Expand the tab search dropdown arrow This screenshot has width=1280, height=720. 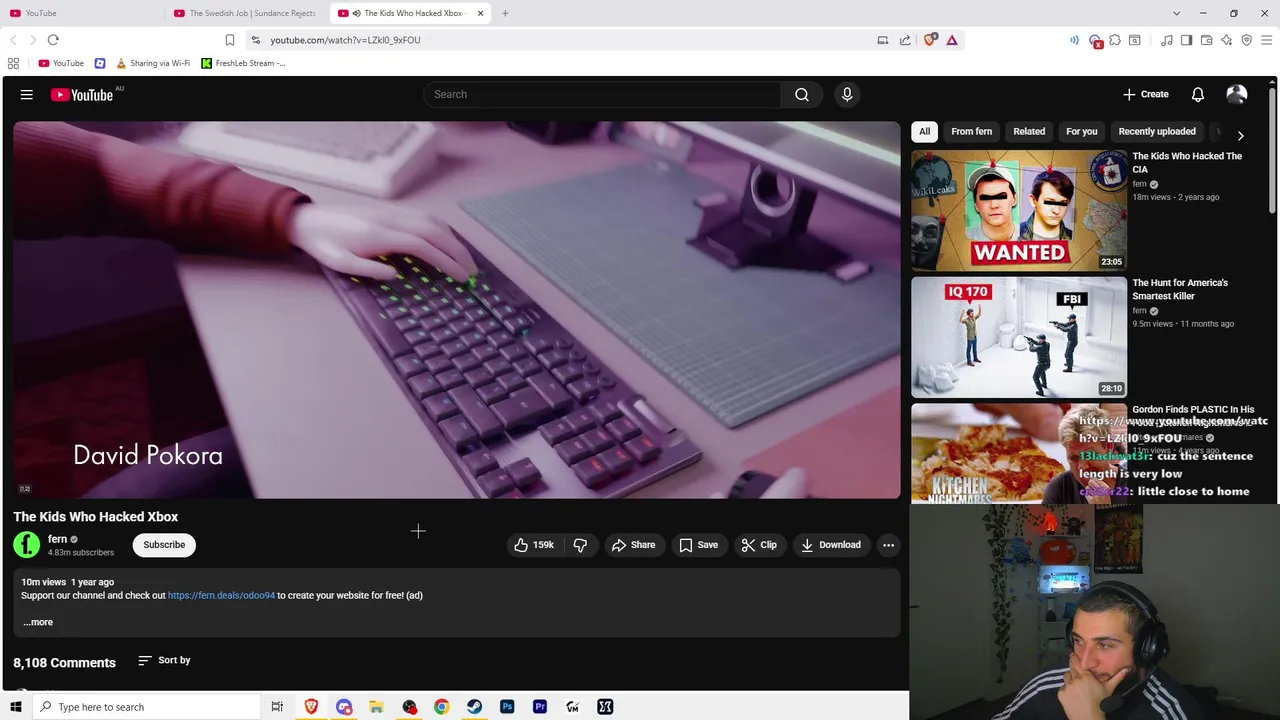pyautogui.click(x=1176, y=13)
